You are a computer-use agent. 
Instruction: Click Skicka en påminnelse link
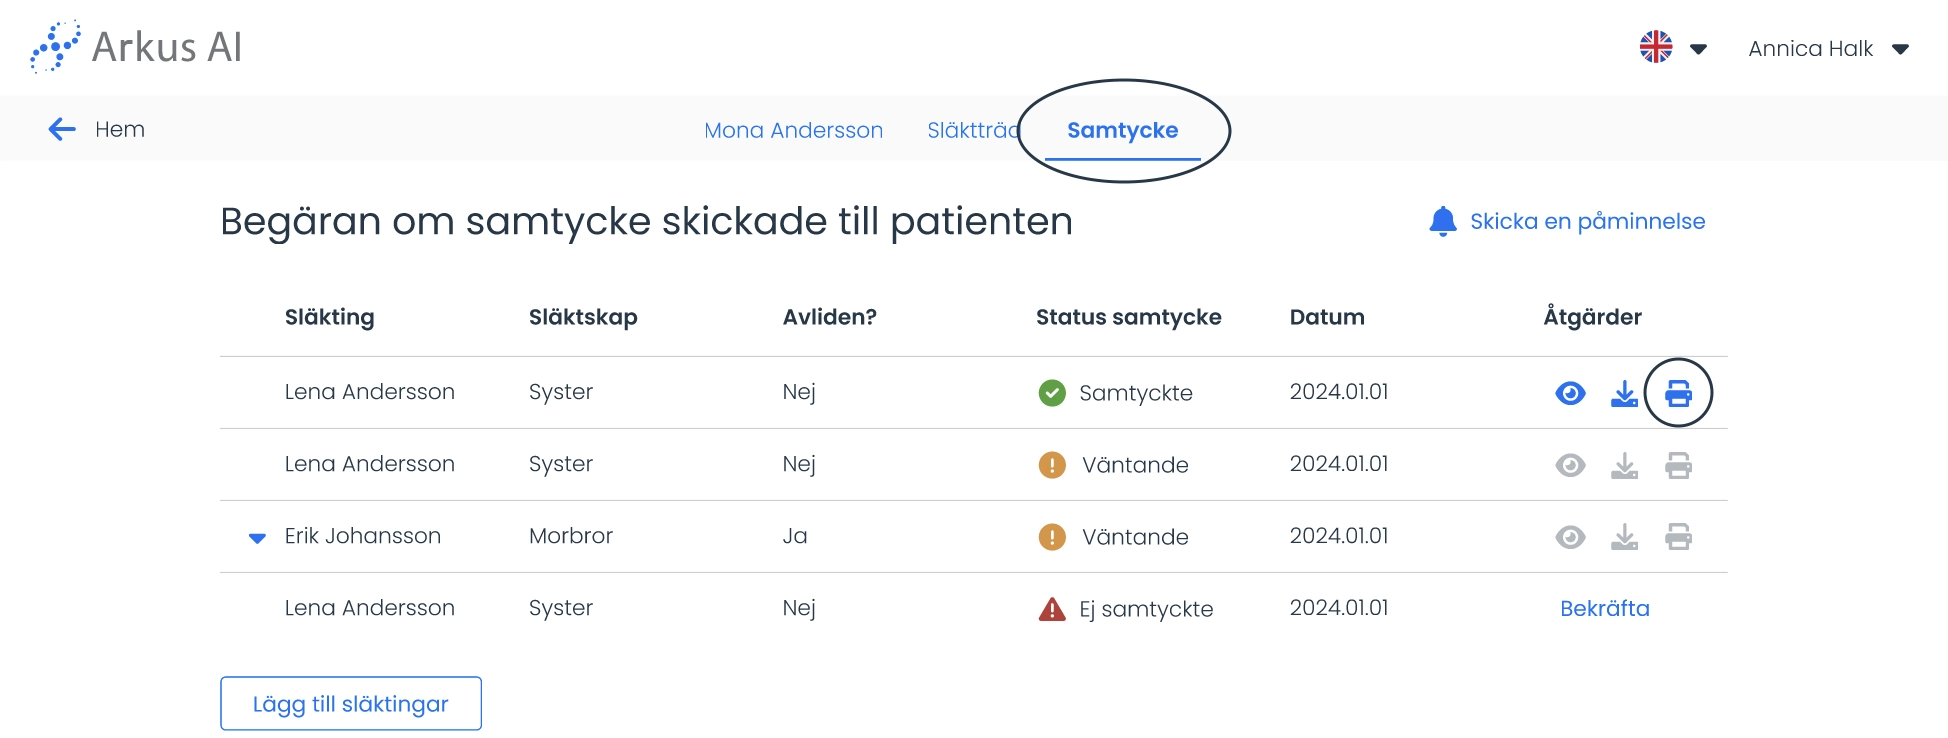[1587, 221]
